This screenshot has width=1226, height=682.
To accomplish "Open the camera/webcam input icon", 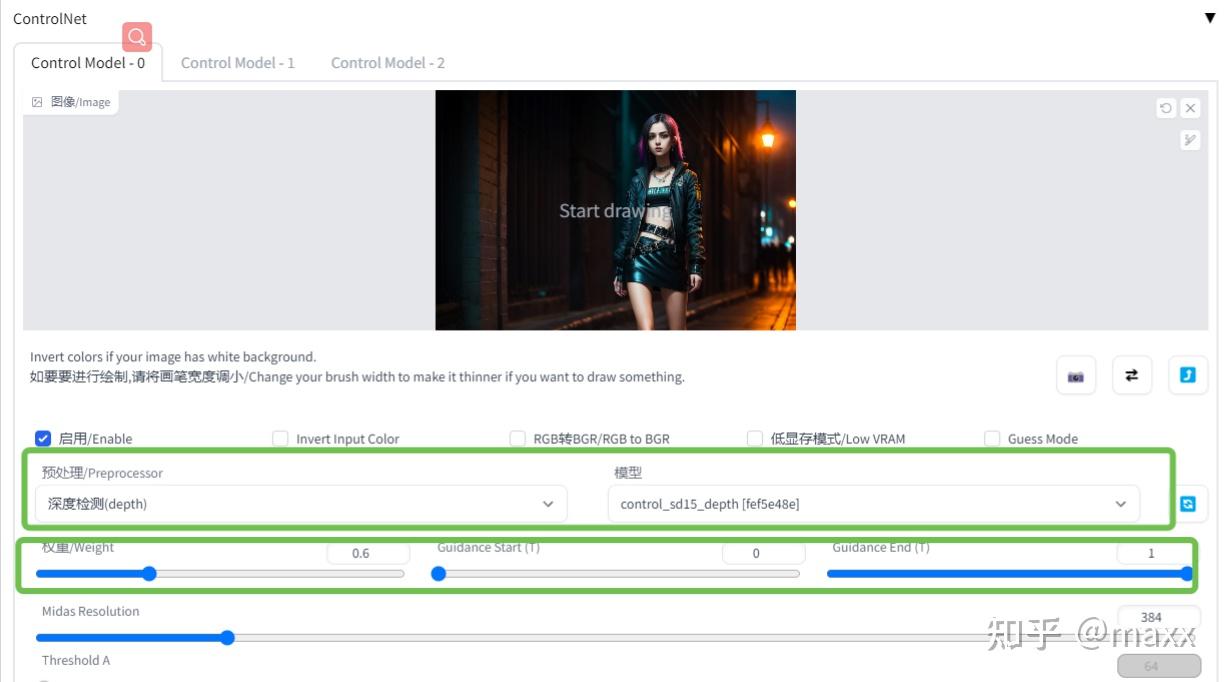I will (1075, 375).
